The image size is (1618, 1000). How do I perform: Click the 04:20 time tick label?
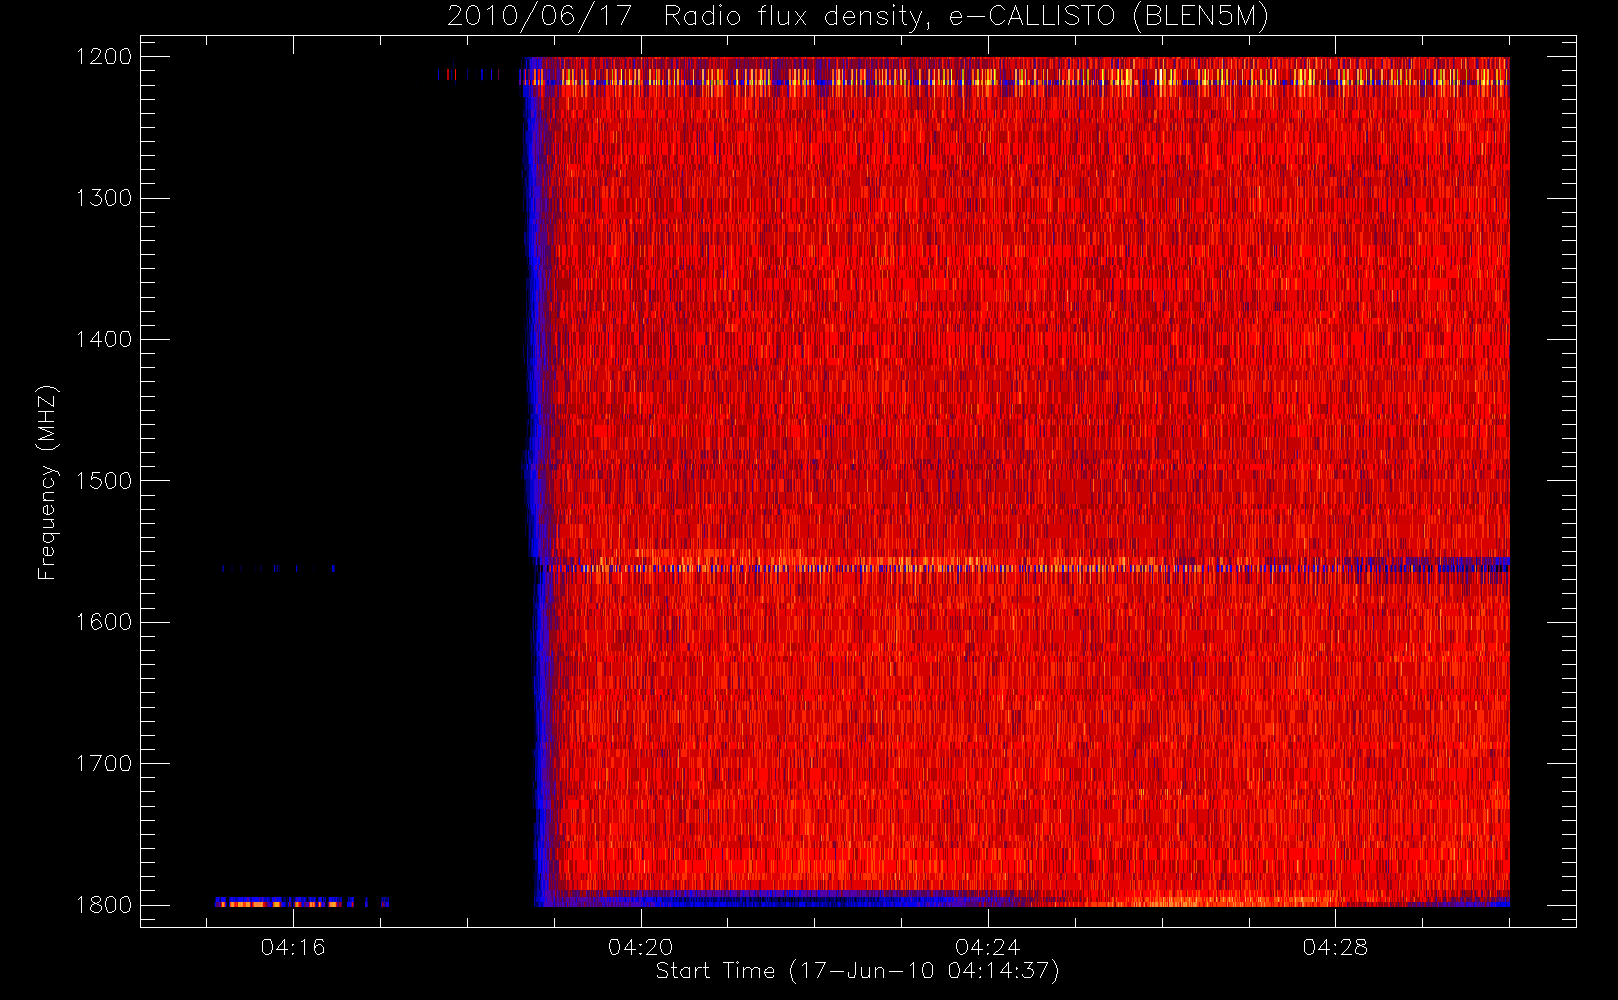[640, 947]
